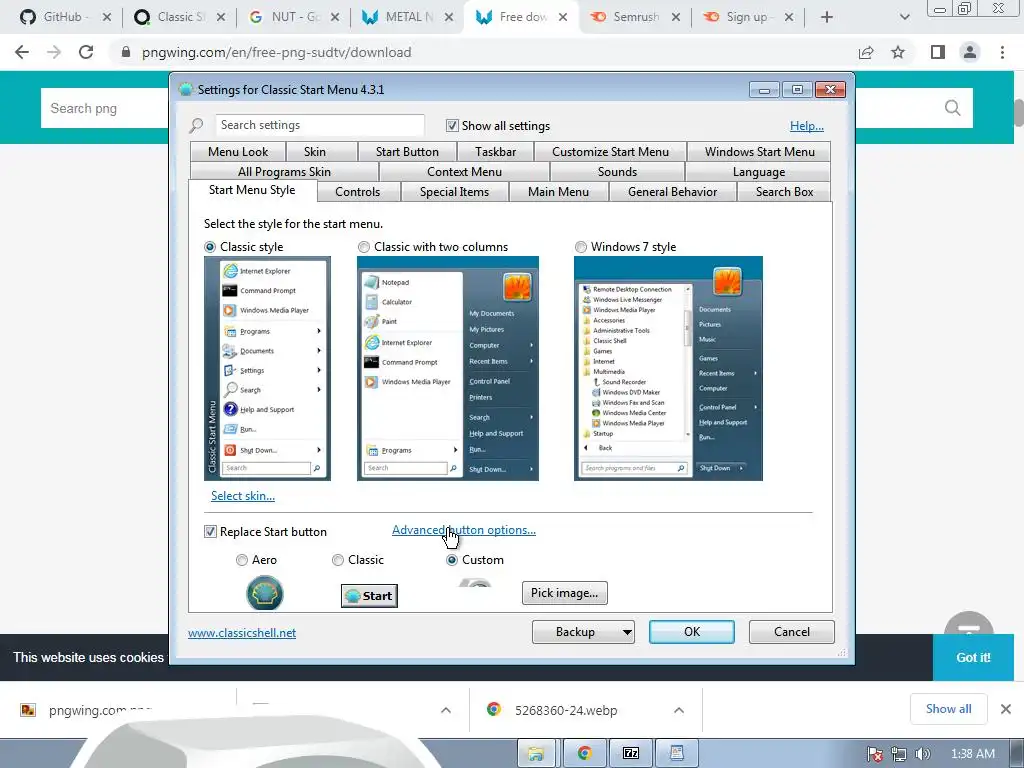Open the Language tab

758,172
